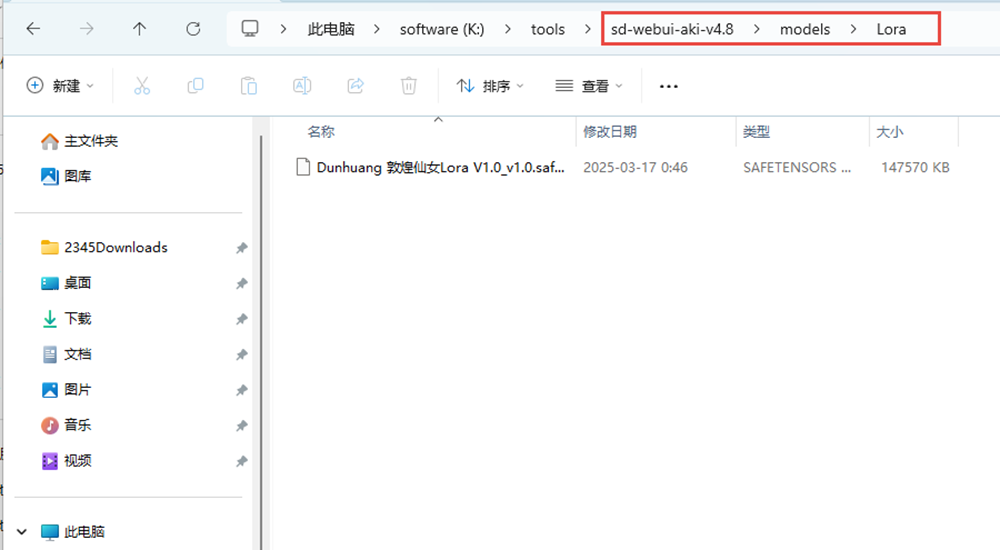Click the Rename icon in toolbar

pyautogui.click(x=302, y=85)
